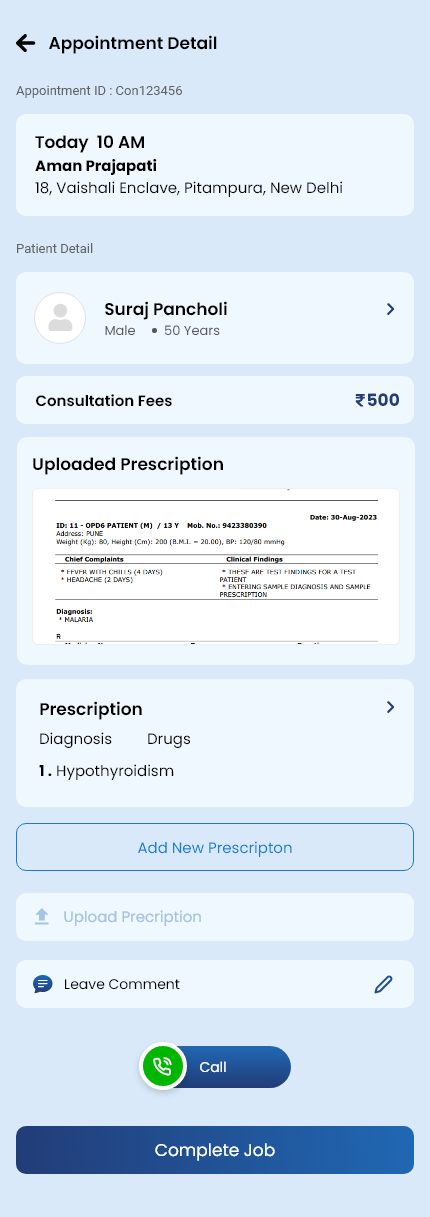Open the uploaded prescription image preview
This screenshot has width=430, height=1217.
click(215, 566)
